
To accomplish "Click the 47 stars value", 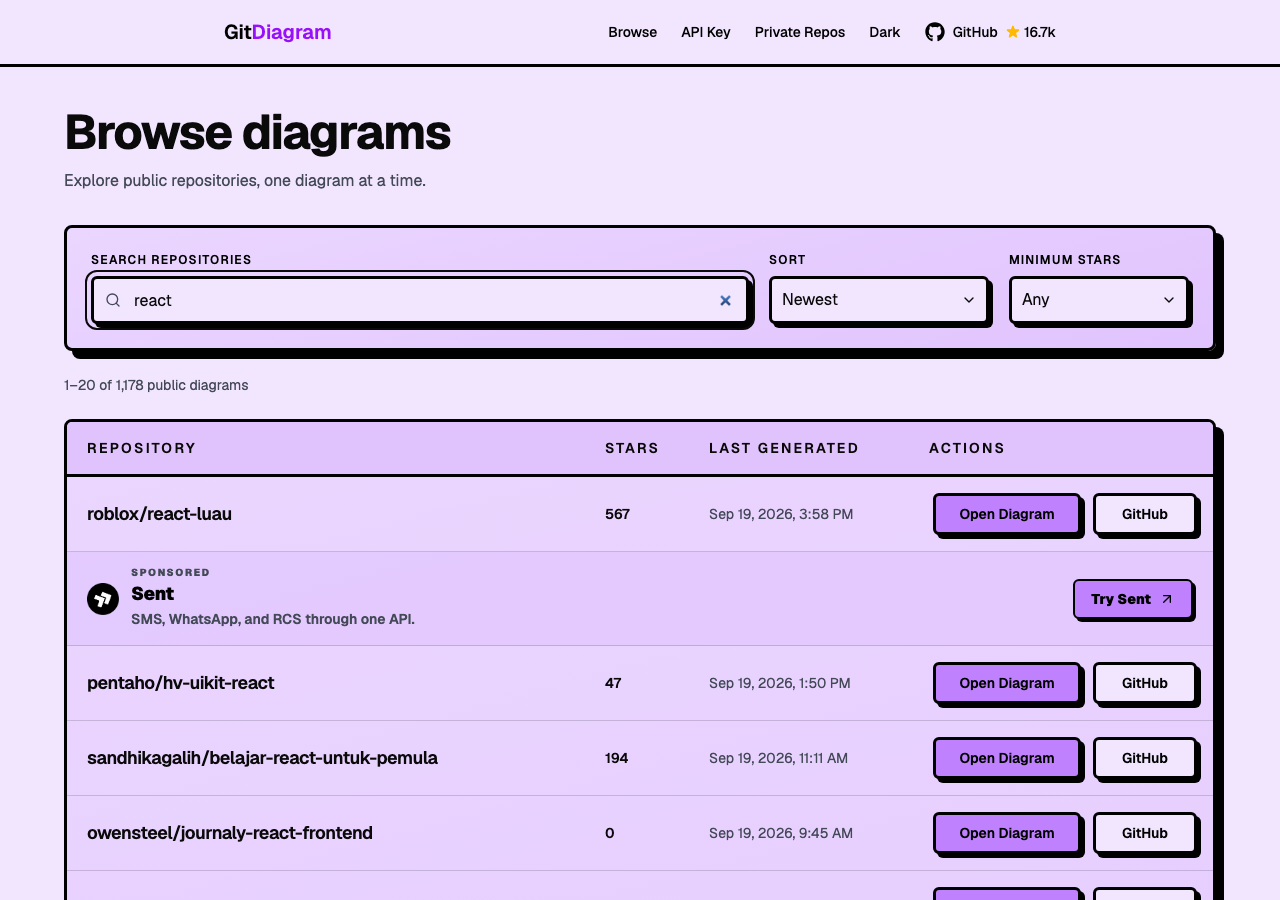I will [x=613, y=683].
